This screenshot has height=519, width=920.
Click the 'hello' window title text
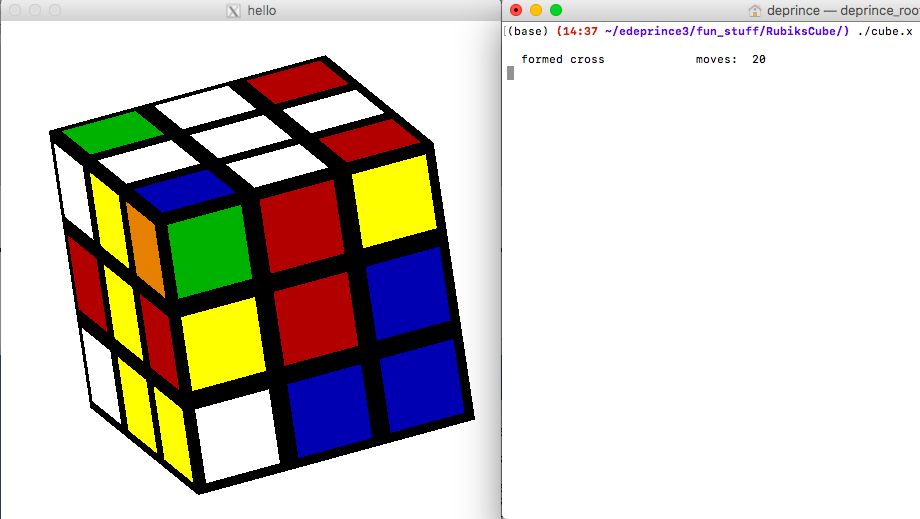click(x=262, y=10)
